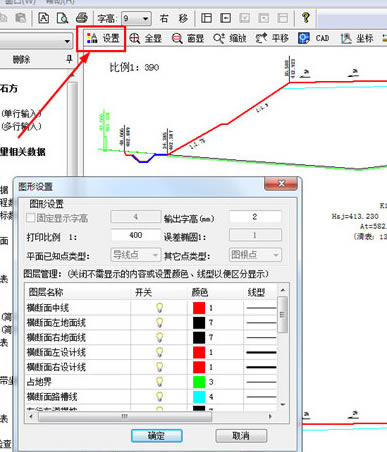This screenshot has width=387, height=452.
Task: Select (多行输入) item in left panel
Action: point(21,127)
